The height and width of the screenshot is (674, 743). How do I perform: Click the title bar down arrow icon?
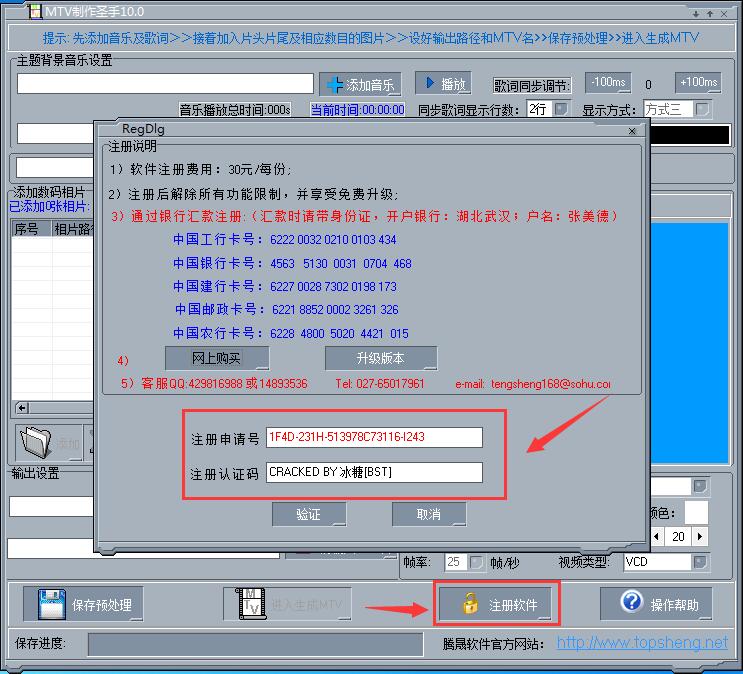point(696,14)
